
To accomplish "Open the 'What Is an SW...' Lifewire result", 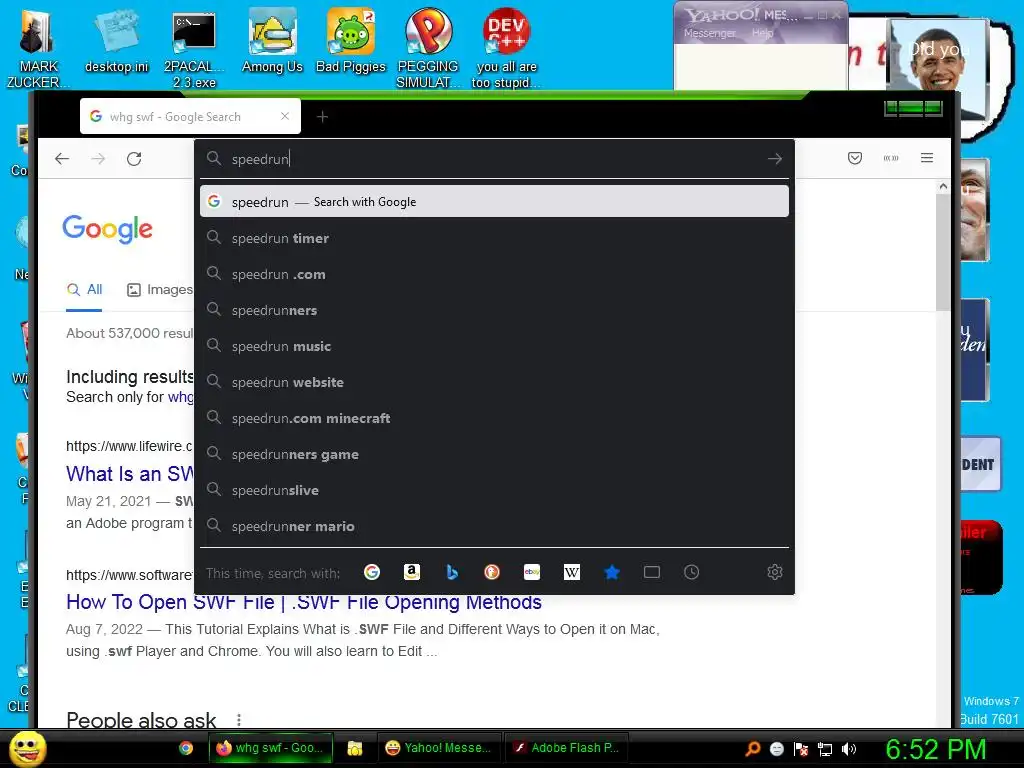I will click(x=130, y=473).
